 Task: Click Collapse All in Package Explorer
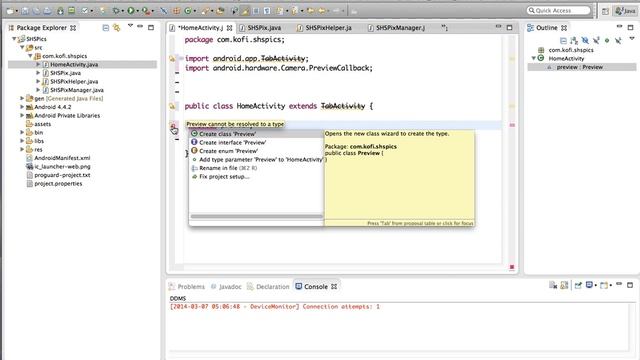point(106,28)
